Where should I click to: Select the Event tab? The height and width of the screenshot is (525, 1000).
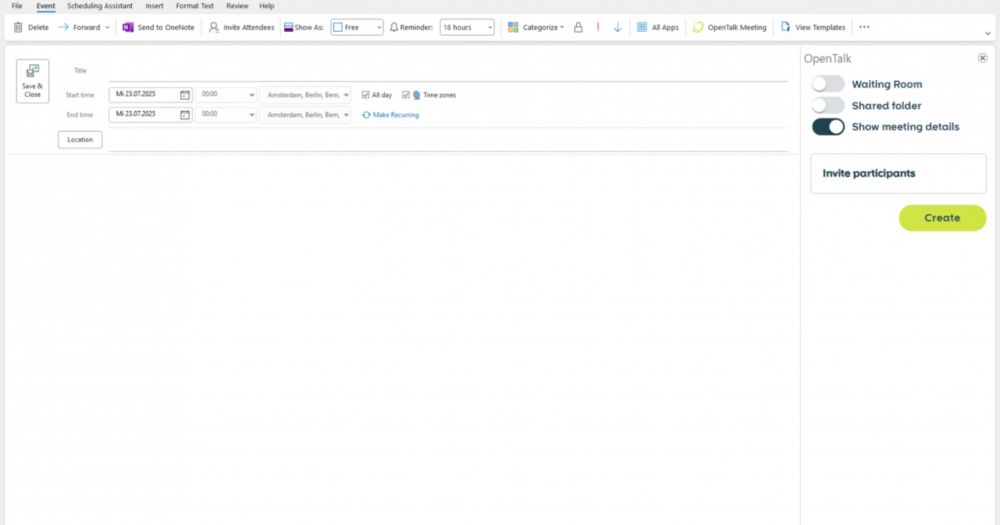click(x=45, y=6)
